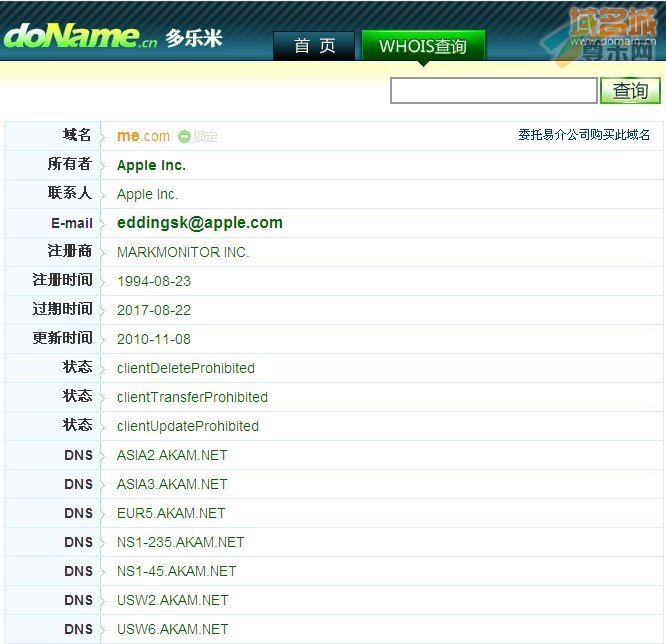Focus the WHOIS search input field

[494, 90]
